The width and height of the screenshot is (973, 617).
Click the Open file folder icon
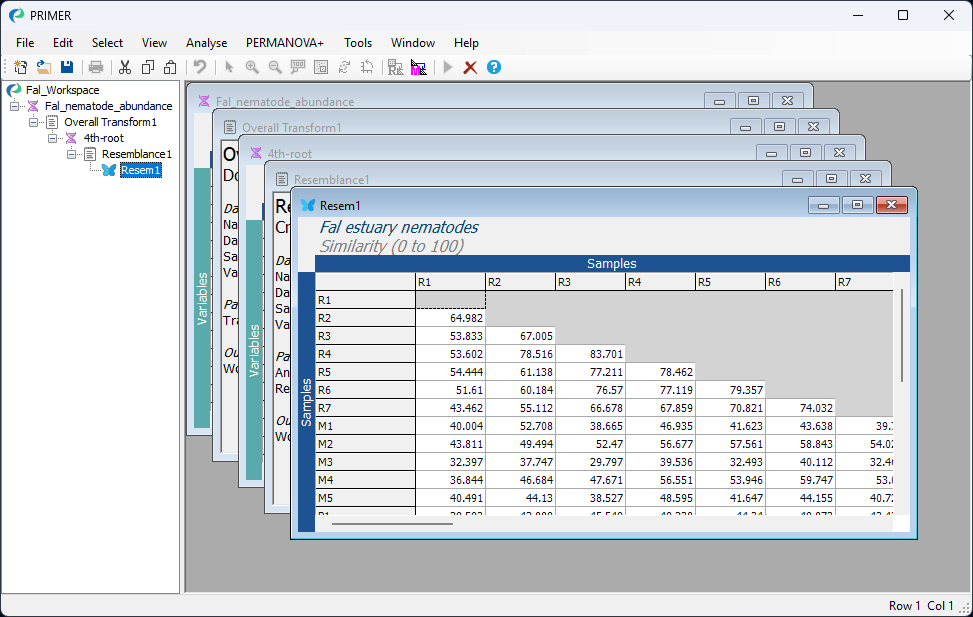(44, 67)
